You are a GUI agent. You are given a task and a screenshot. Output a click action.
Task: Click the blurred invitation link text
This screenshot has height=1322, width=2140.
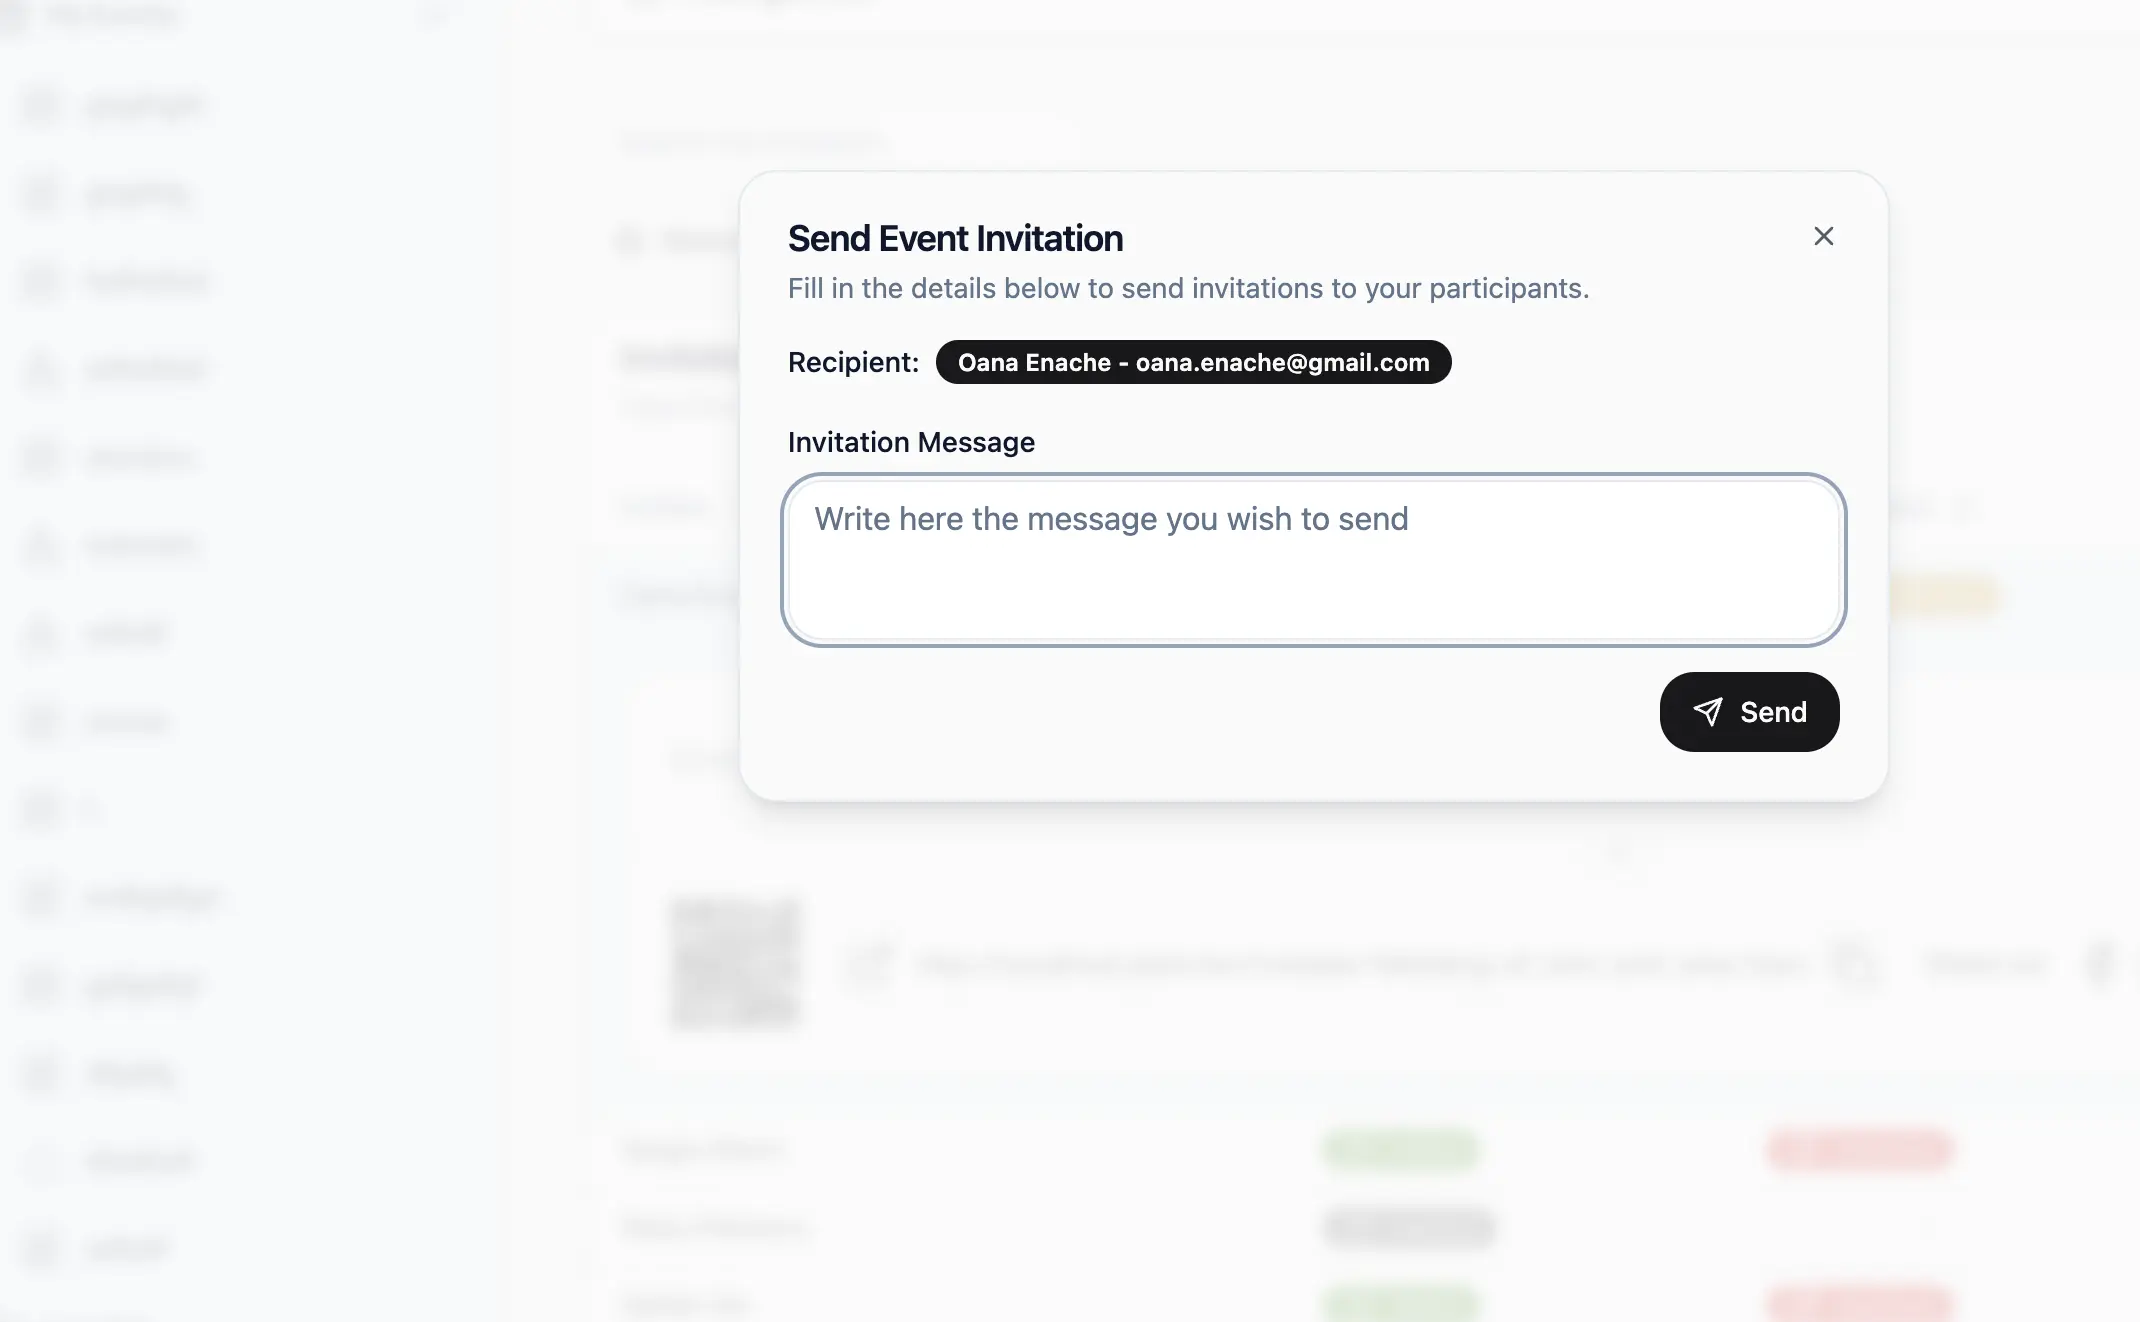coord(1361,964)
